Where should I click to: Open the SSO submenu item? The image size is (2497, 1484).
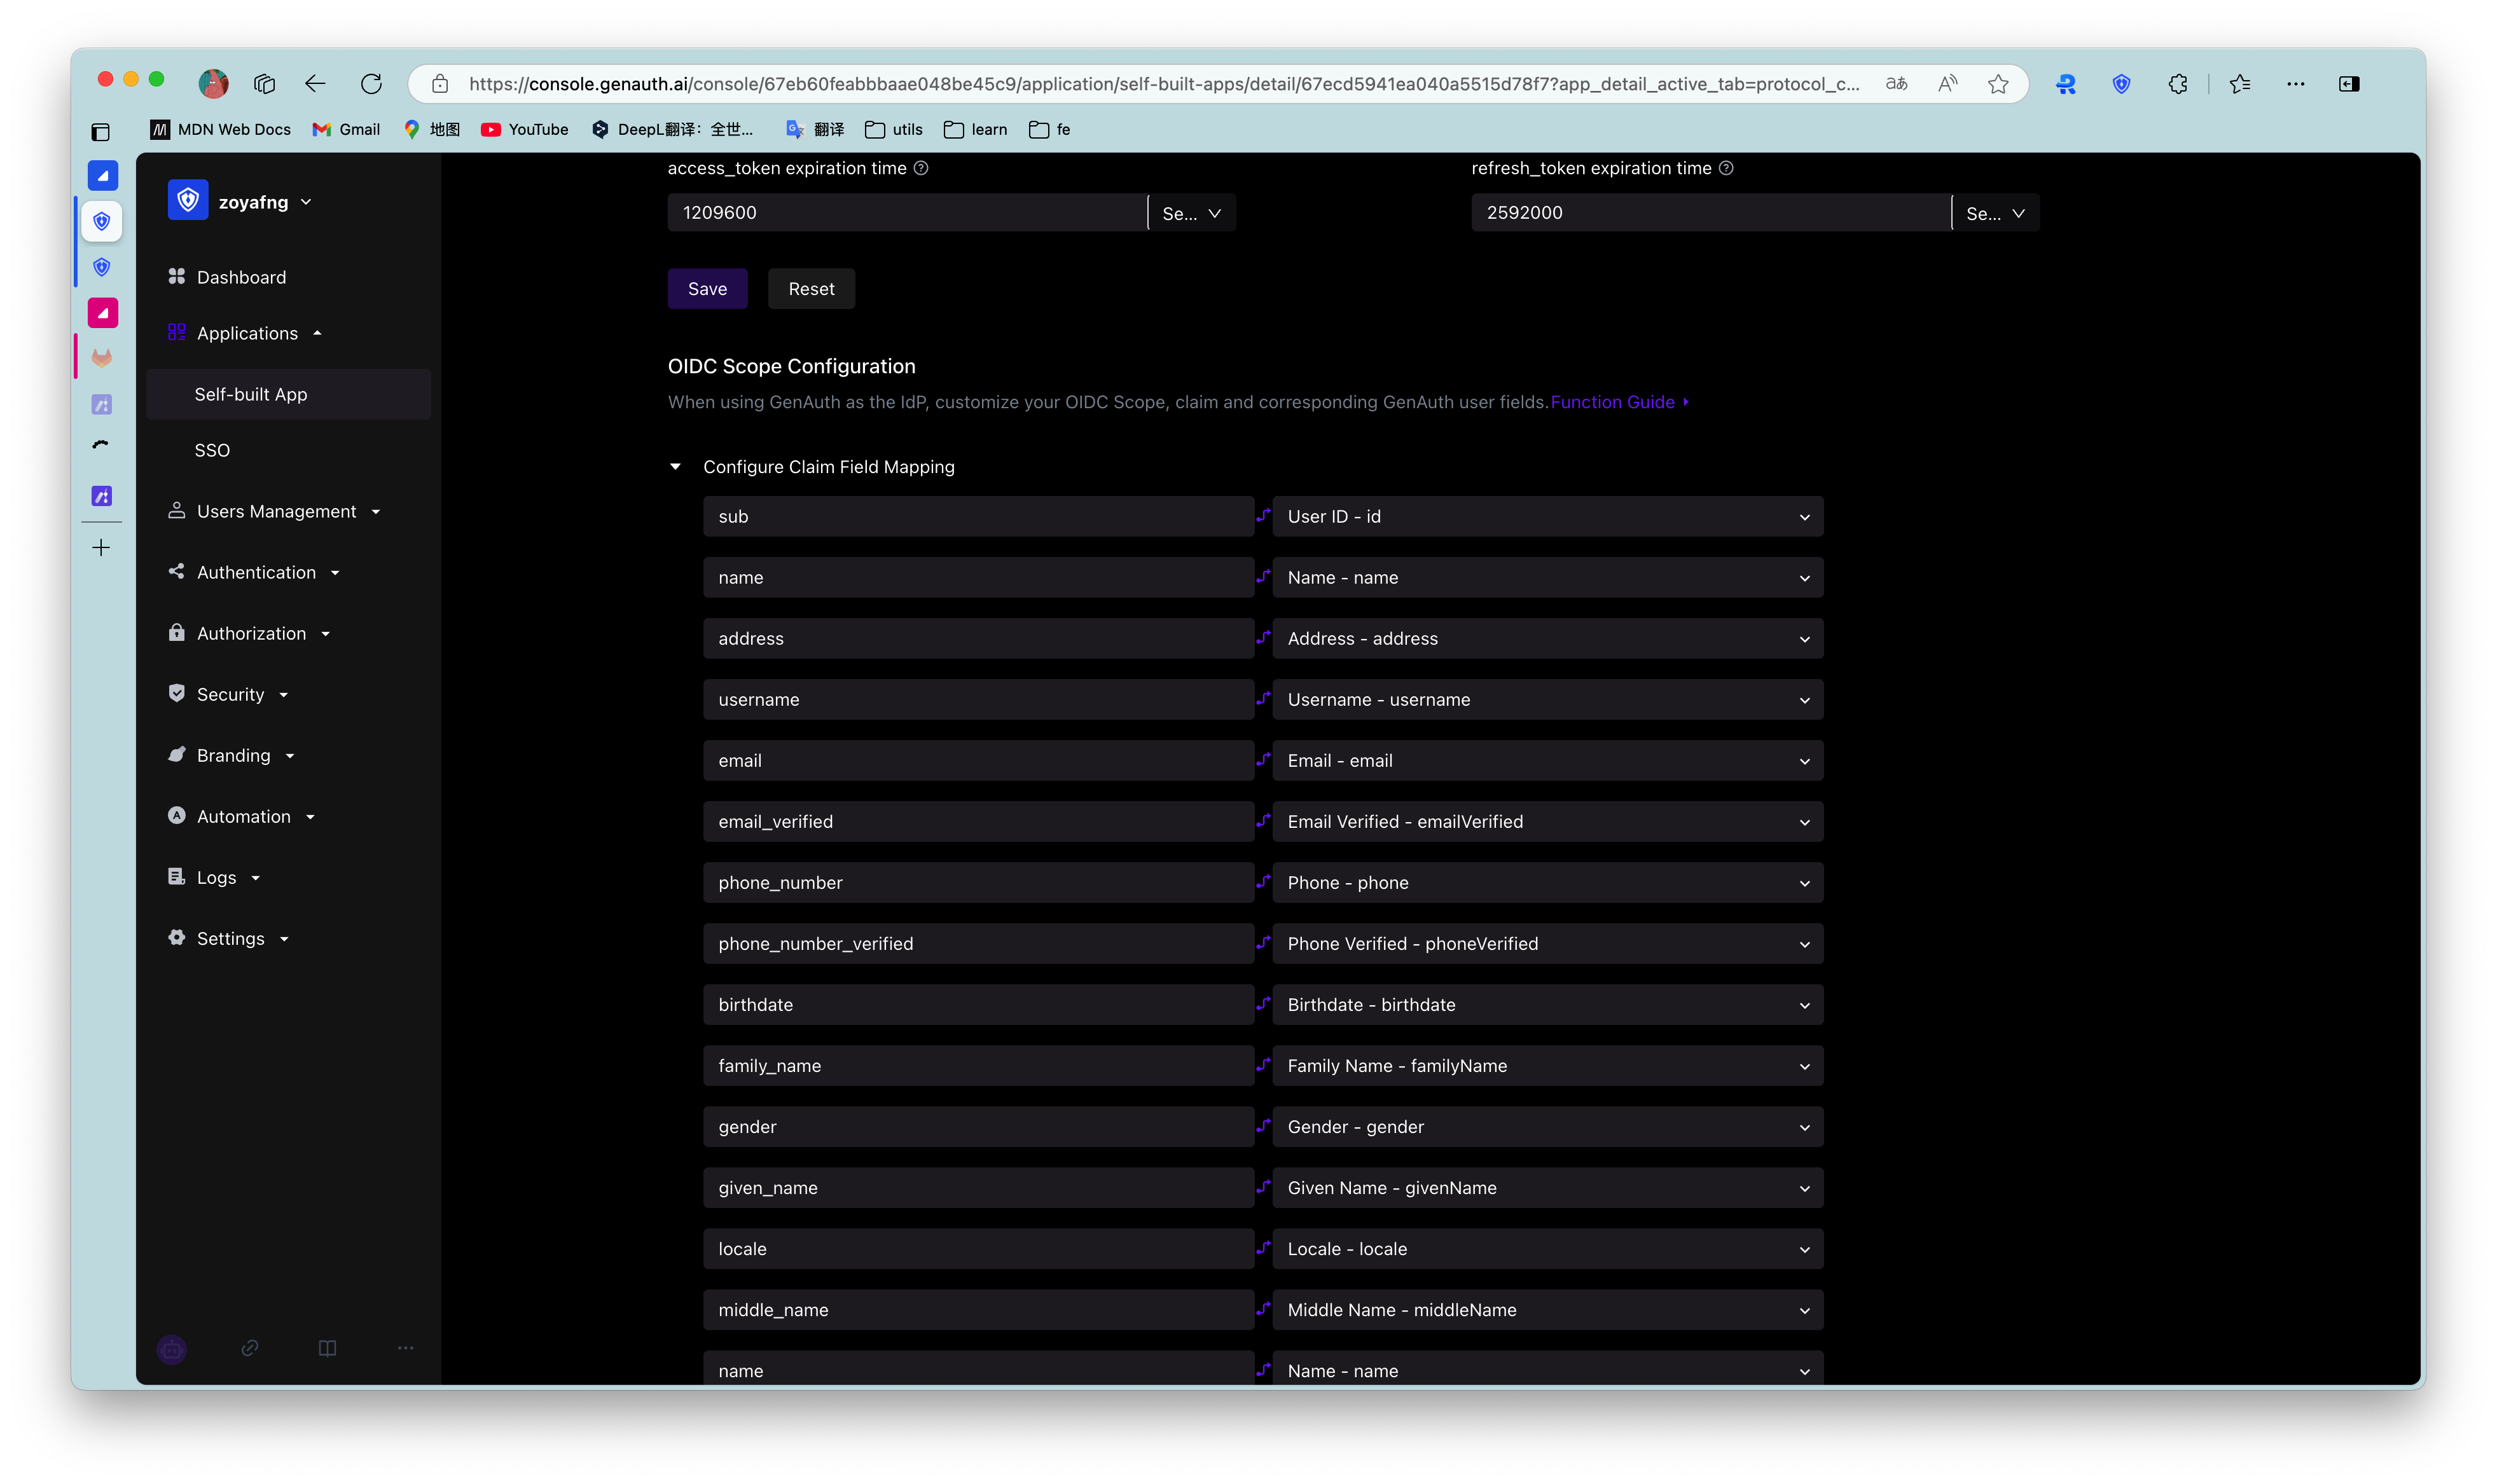[212, 450]
